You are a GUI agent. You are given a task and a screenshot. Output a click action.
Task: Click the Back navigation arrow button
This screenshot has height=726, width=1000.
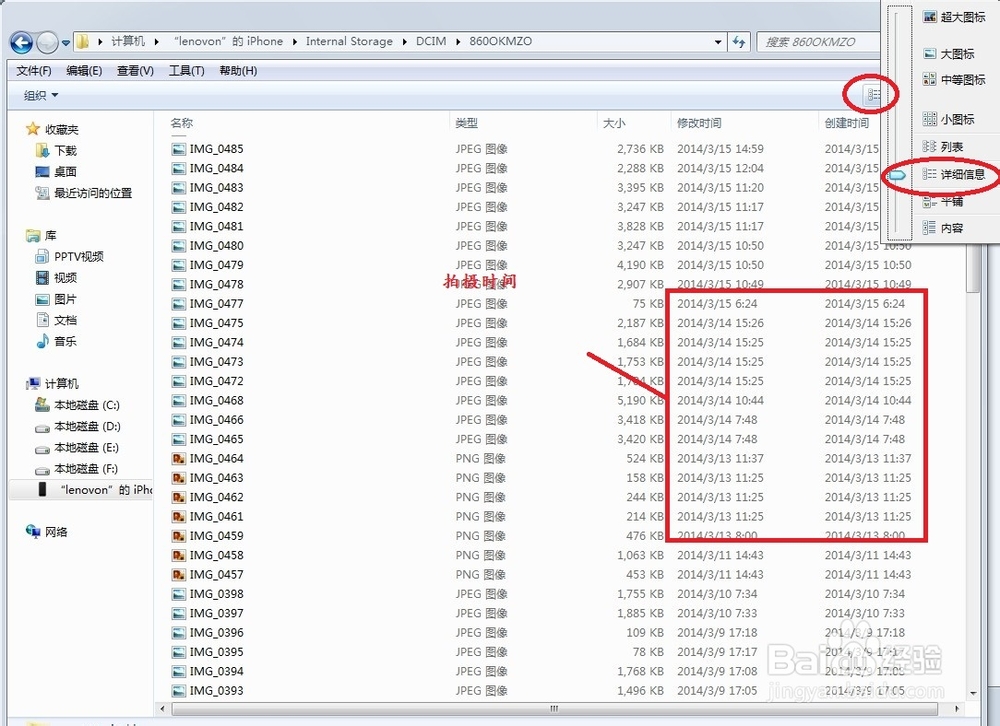pos(22,43)
